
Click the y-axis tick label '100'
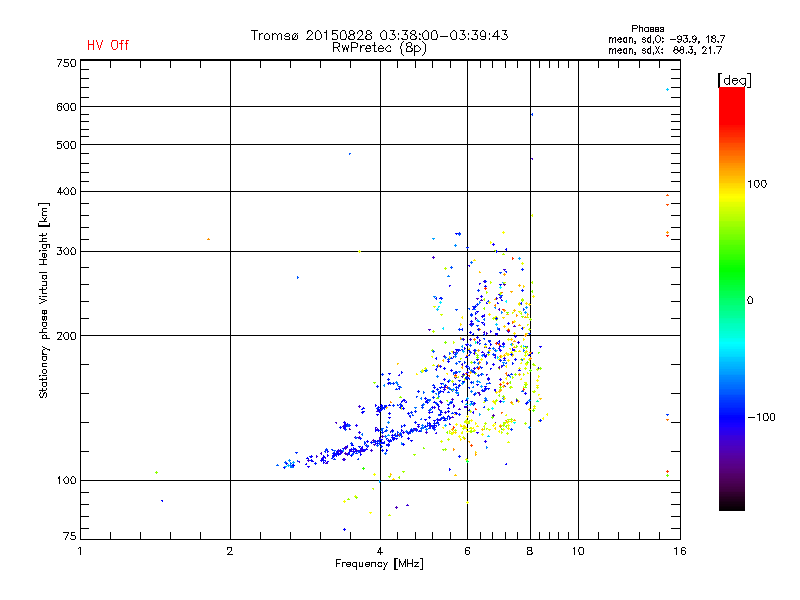(66, 481)
